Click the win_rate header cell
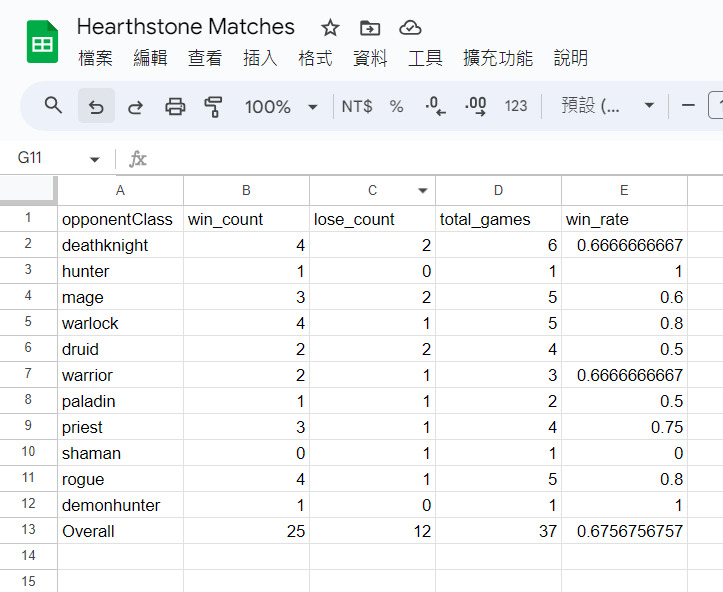Viewport: 723px width, 592px height. click(x=624, y=219)
